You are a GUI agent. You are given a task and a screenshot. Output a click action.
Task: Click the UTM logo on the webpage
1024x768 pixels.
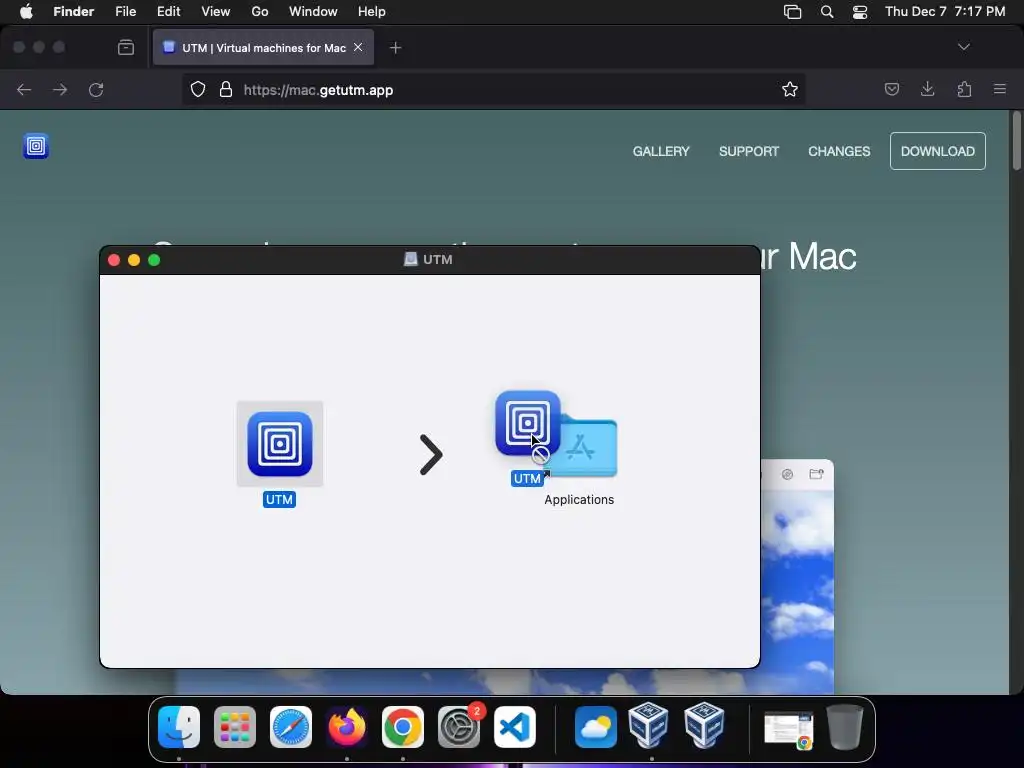(36, 146)
